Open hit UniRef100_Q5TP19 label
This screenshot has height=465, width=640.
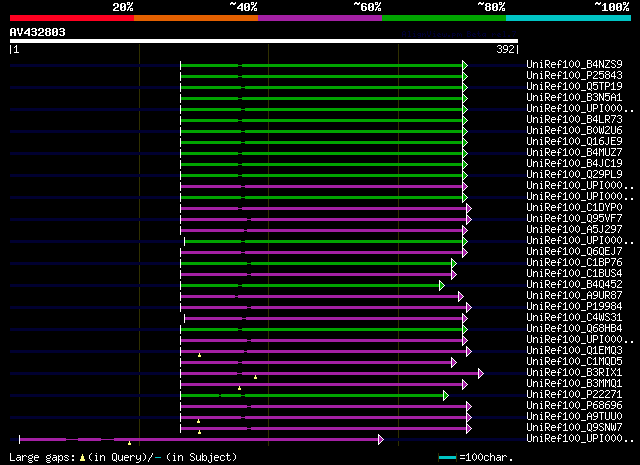click(x=574, y=86)
